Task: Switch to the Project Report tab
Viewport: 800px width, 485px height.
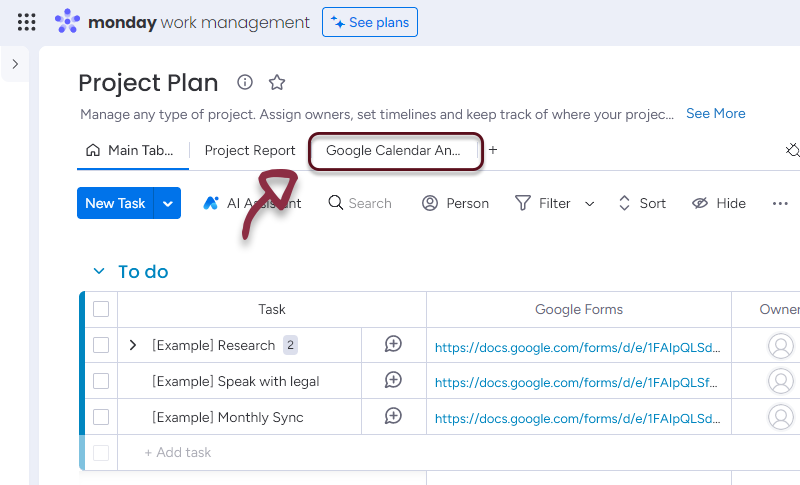Action: 250,150
